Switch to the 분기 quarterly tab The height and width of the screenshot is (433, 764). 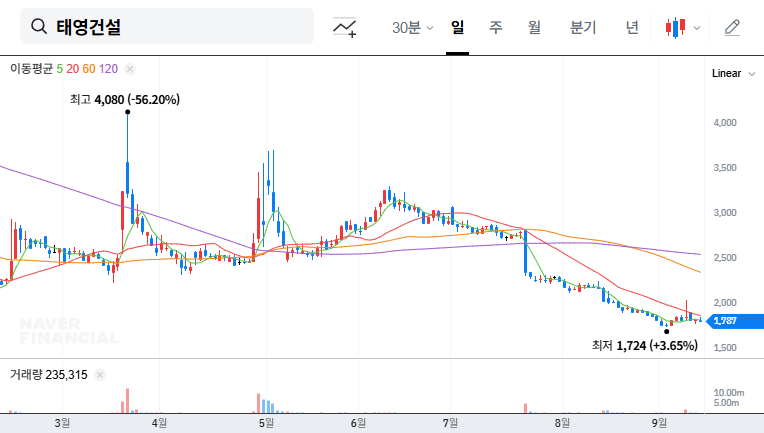point(583,27)
